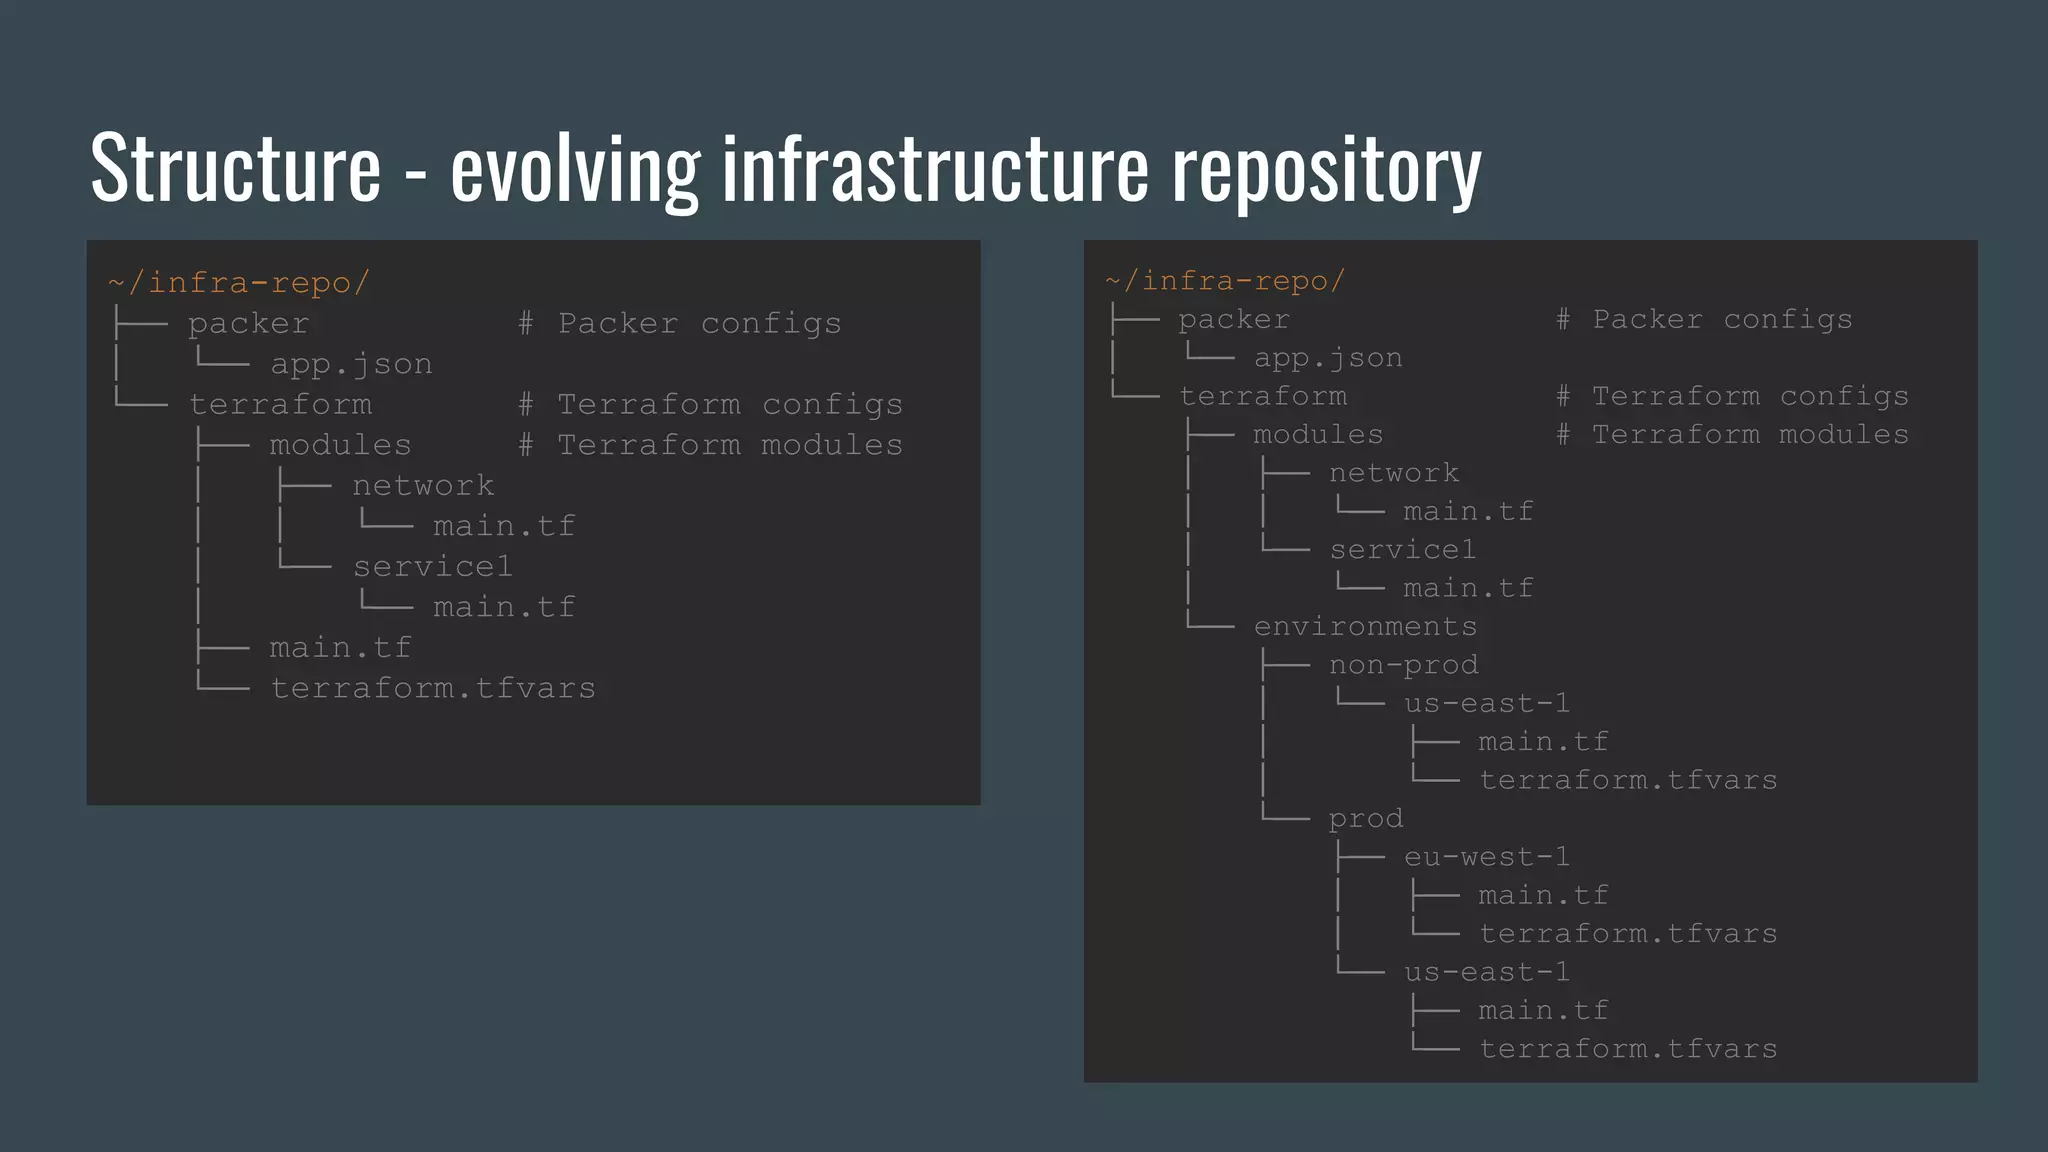Click the slide title 'Structure - evolving infrastructure repository'

pos(785,168)
